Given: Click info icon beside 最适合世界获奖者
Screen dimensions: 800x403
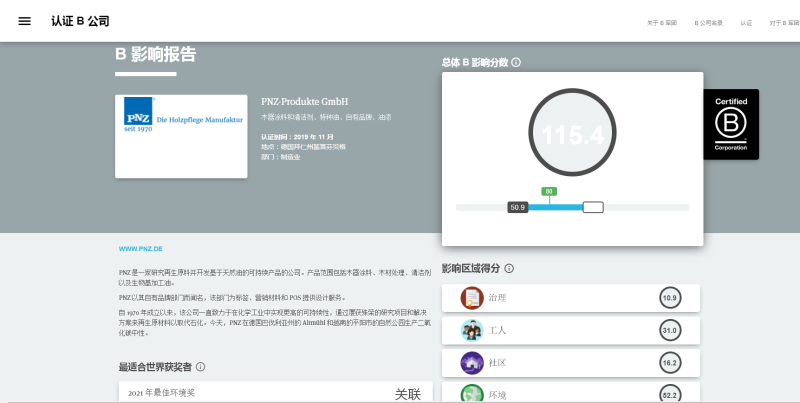Looking at the screenshot, I should (x=201, y=367).
